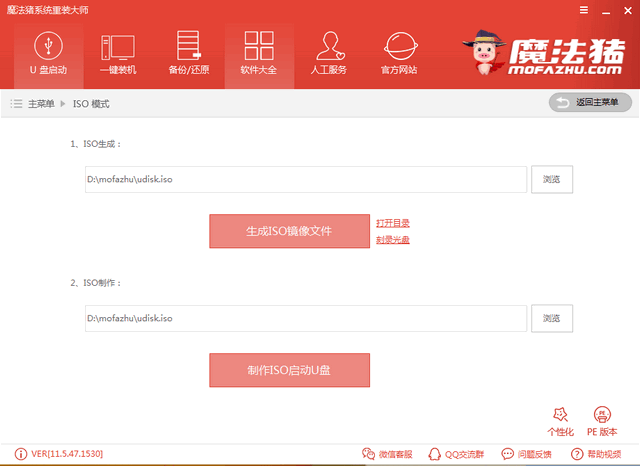This screenshot has height=466, width=640.
Task: Choose the PE 版本 icon
Action: pyautogui.click(x=602, y=421)
